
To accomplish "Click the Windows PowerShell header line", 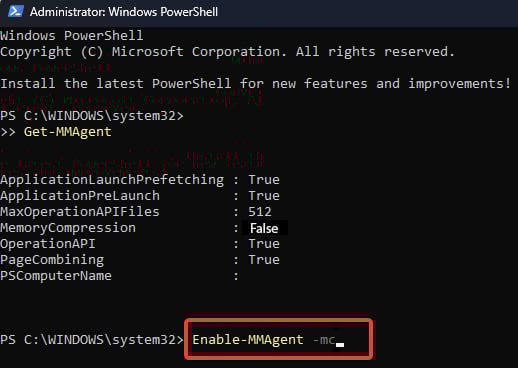I will coord(72,36).
